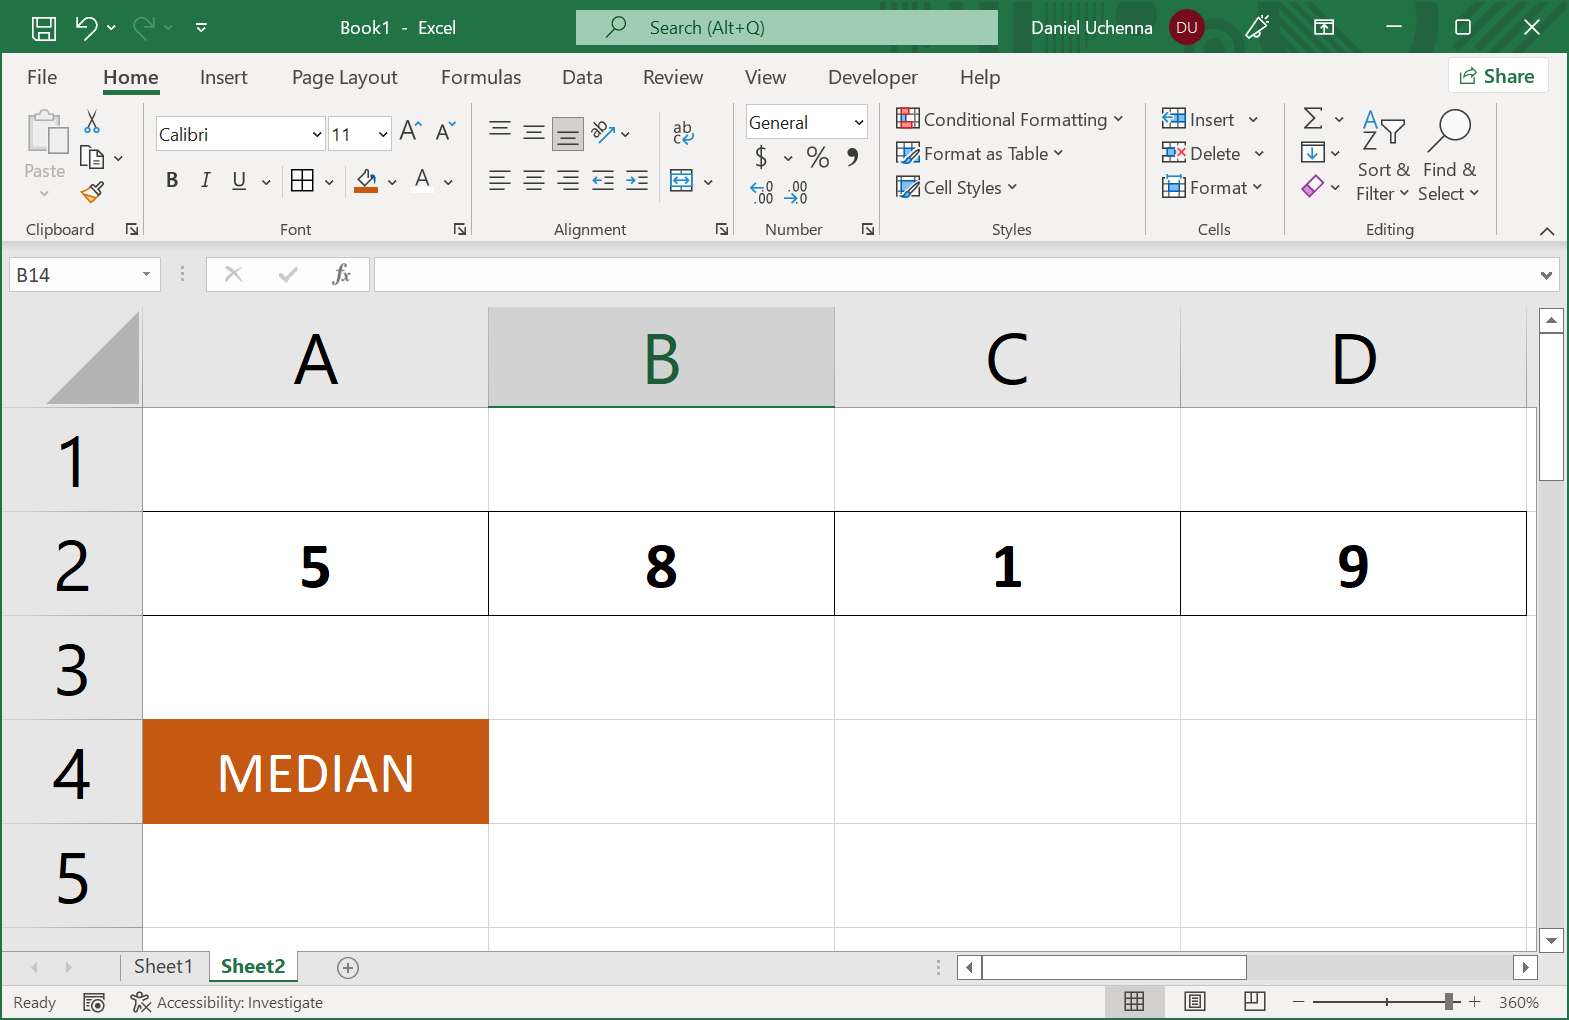The height and width of the screenshot is (1020, 1569).
Task: Apply the font color A
Action: point(423,180)
